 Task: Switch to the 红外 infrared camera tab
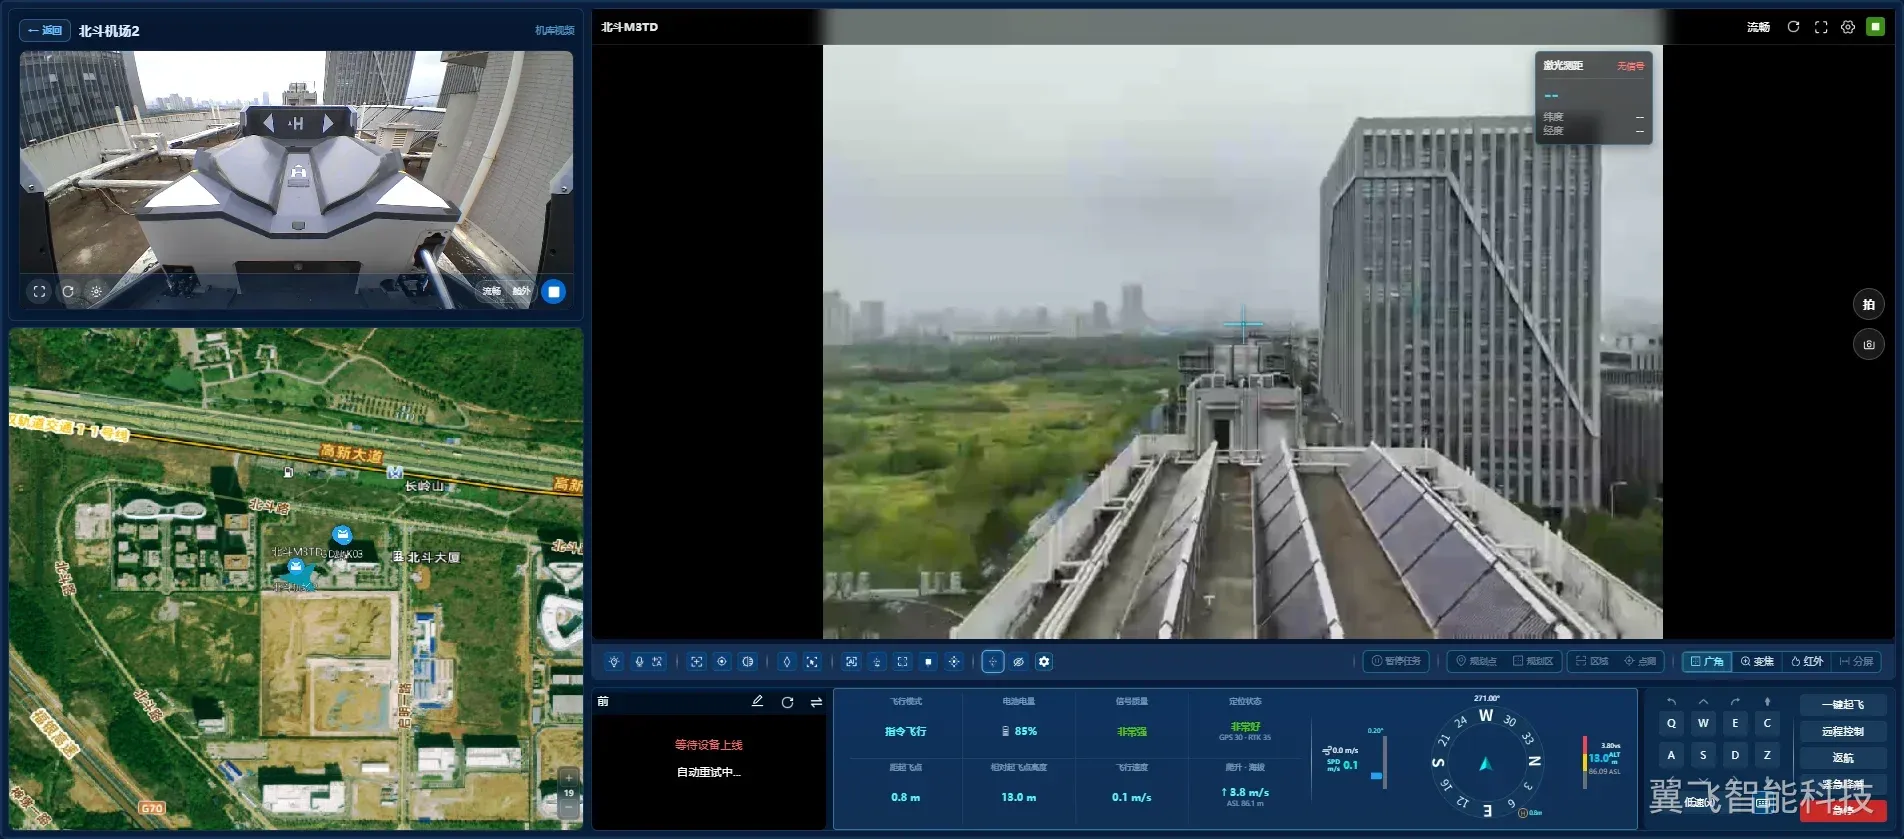click(x=1807, y=661)
